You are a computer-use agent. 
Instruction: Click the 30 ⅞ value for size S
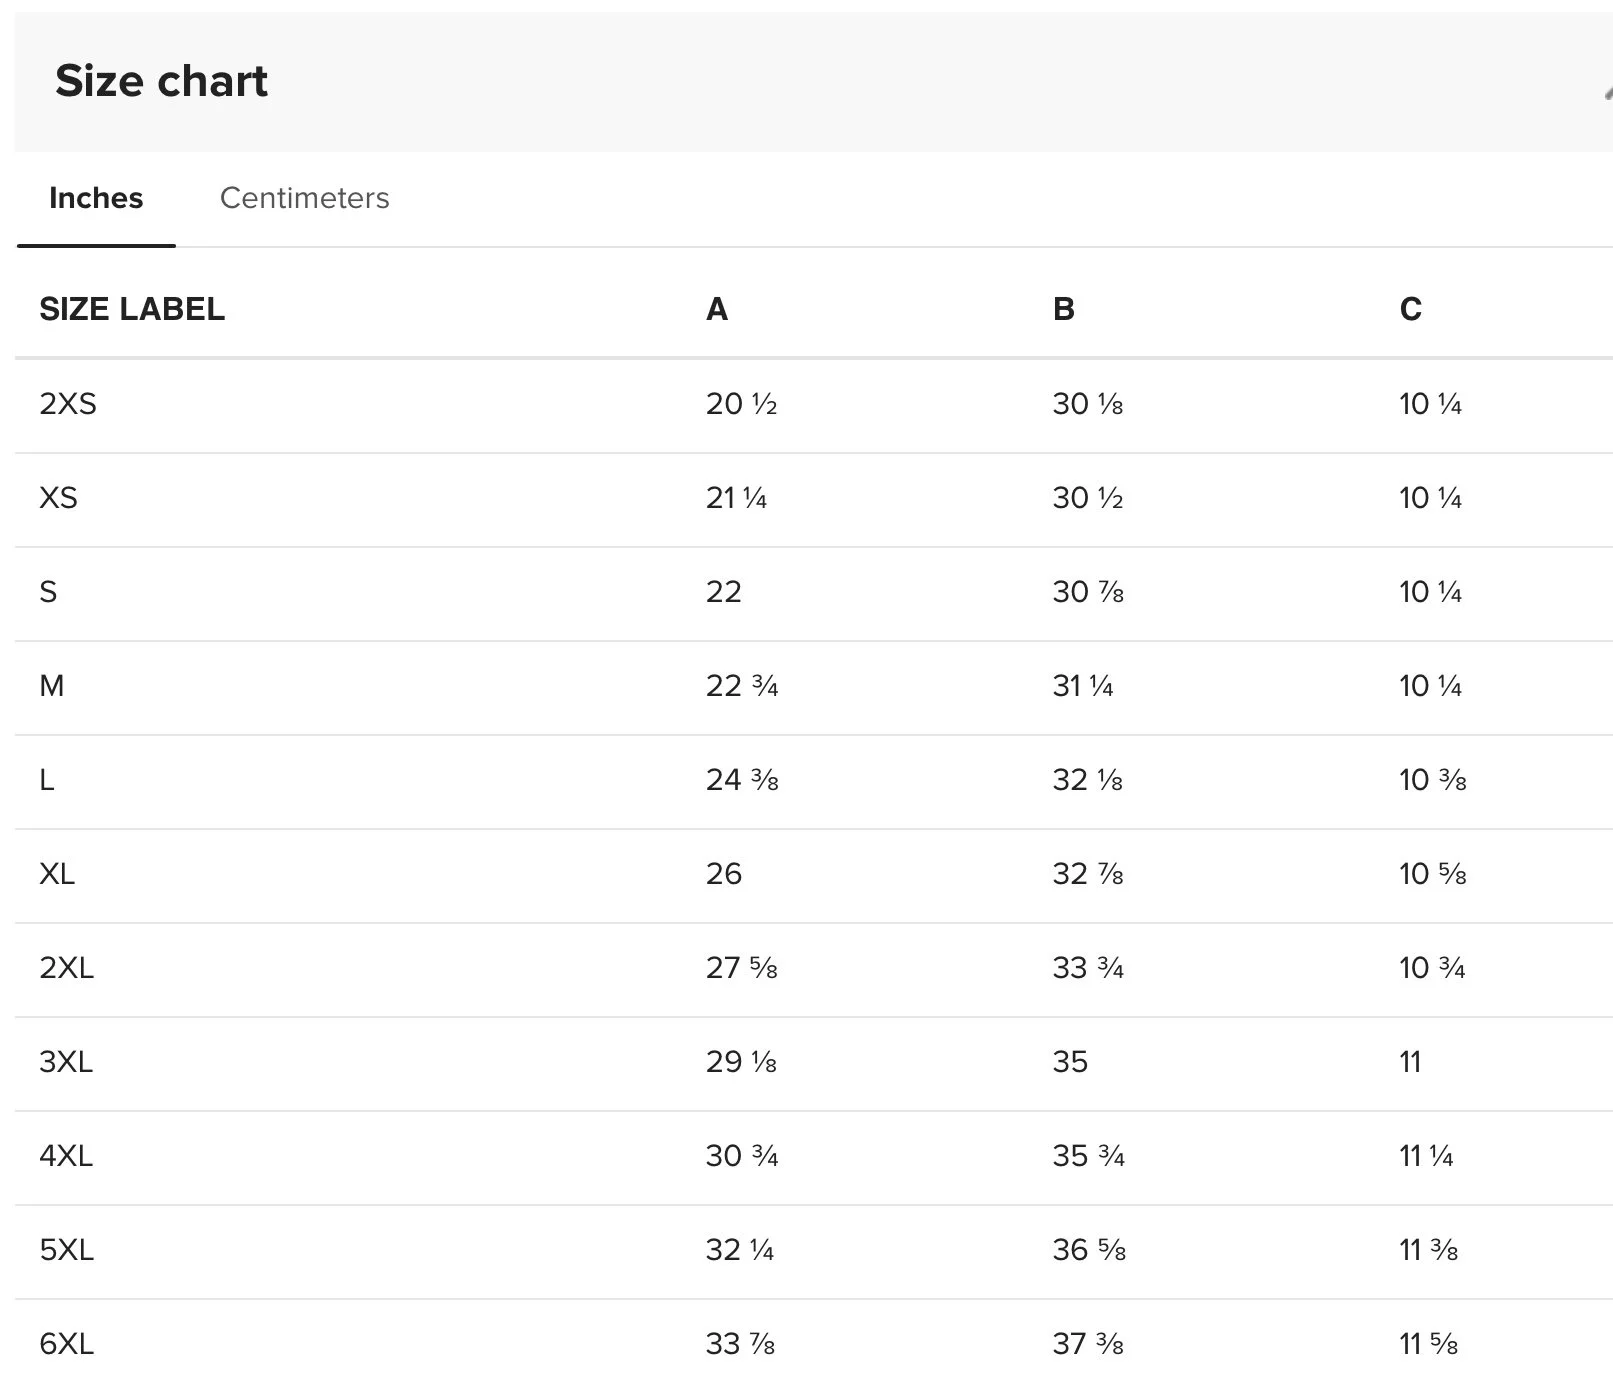pyautogui.click(x=1088, y=592)
